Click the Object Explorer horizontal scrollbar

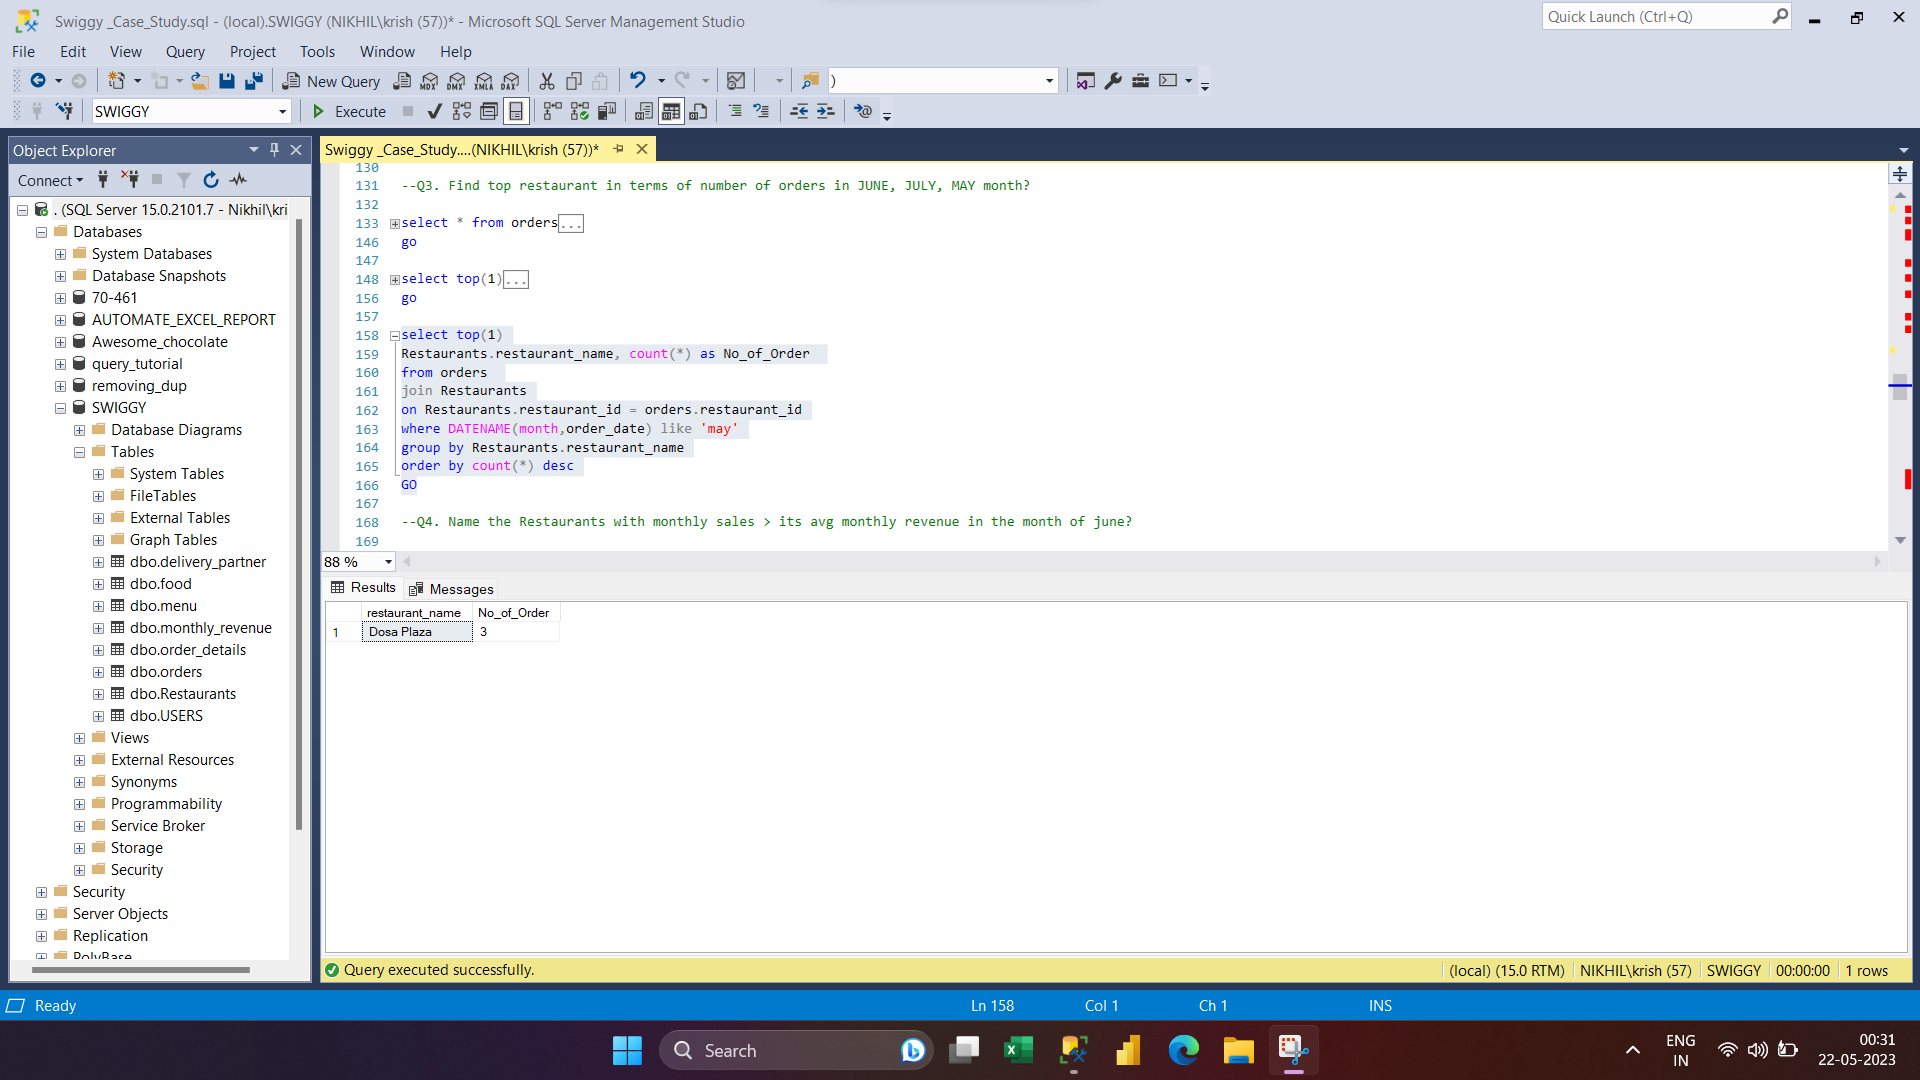point(140,970)
